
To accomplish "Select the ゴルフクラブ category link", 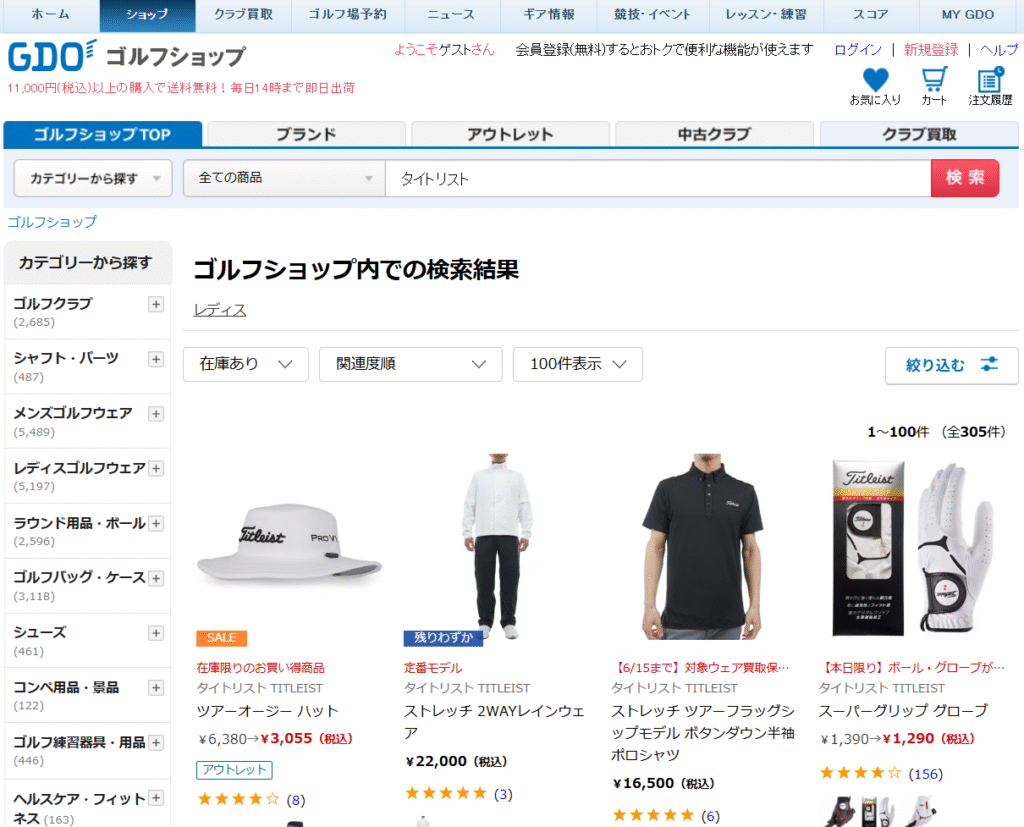I will (53, 304).
